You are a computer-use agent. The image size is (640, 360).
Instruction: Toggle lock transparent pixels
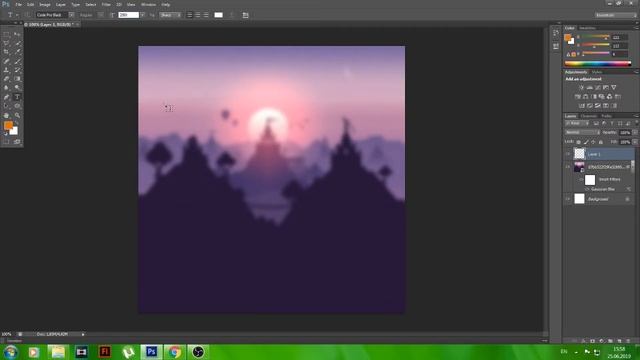point(578,142)
